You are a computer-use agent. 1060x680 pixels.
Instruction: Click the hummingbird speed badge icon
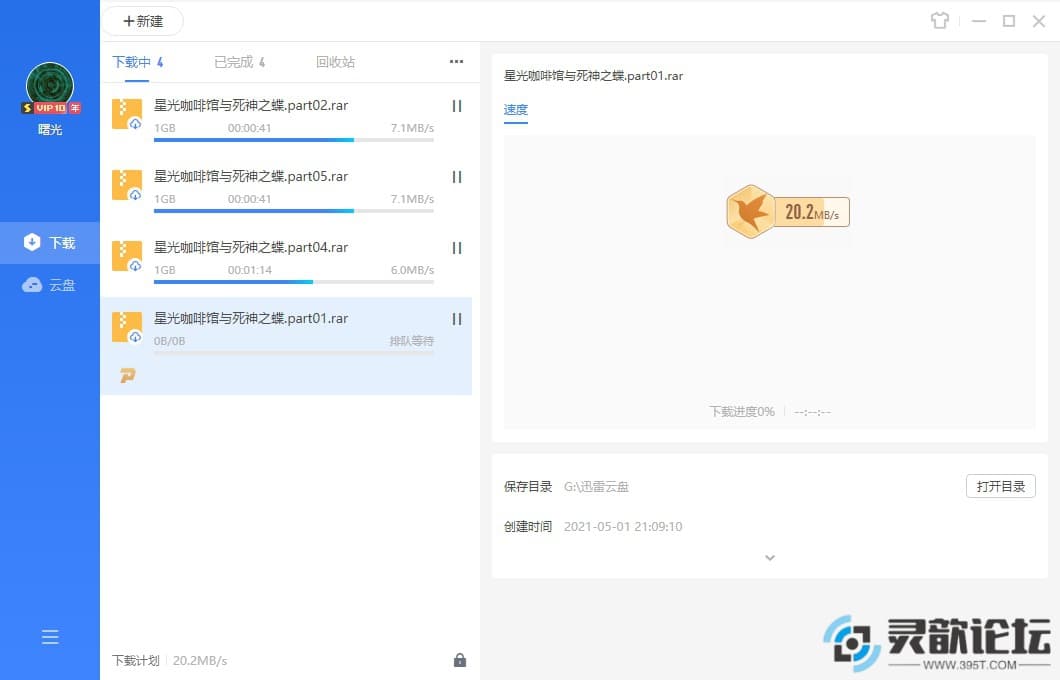click(750, 212)
